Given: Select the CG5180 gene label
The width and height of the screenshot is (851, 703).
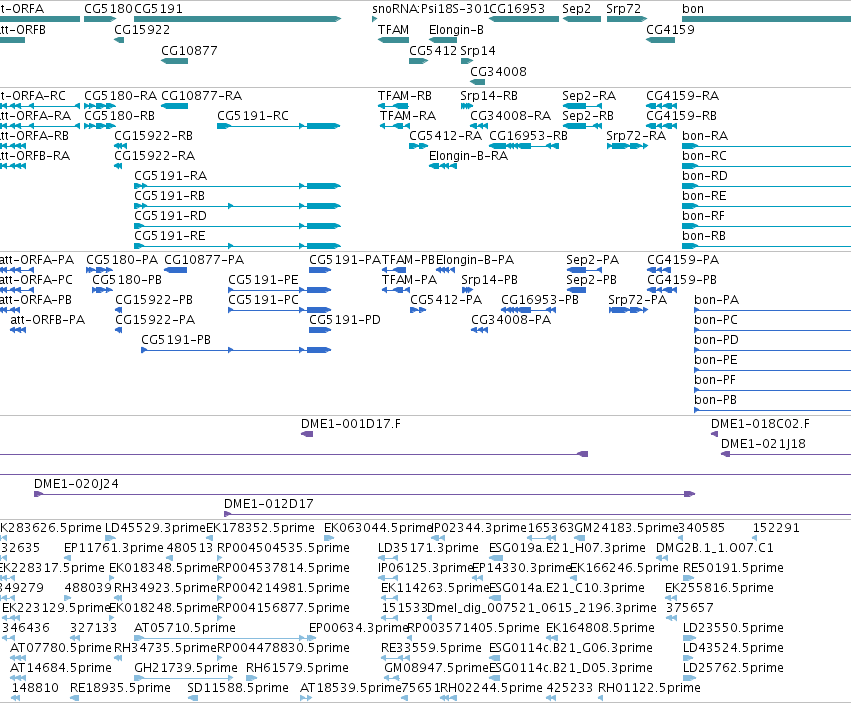Looking at the screenshot, I should 108,9.
